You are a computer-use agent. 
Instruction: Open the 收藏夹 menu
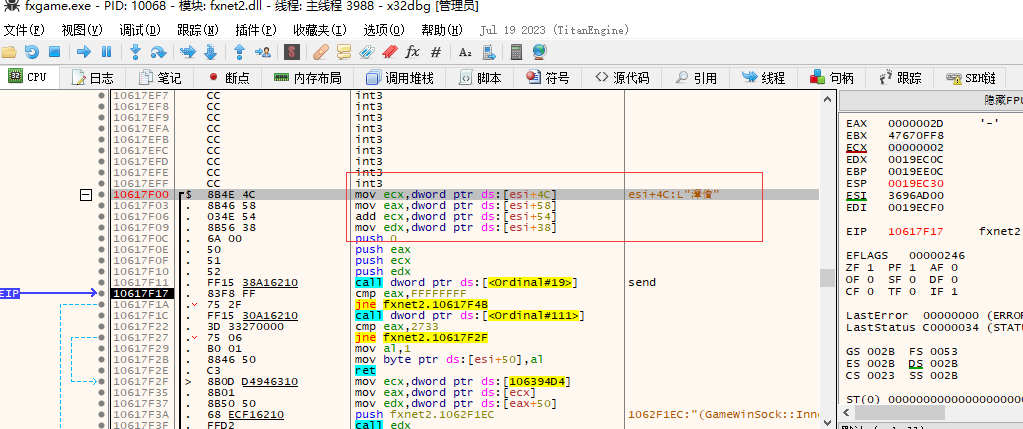pos(320,30)
